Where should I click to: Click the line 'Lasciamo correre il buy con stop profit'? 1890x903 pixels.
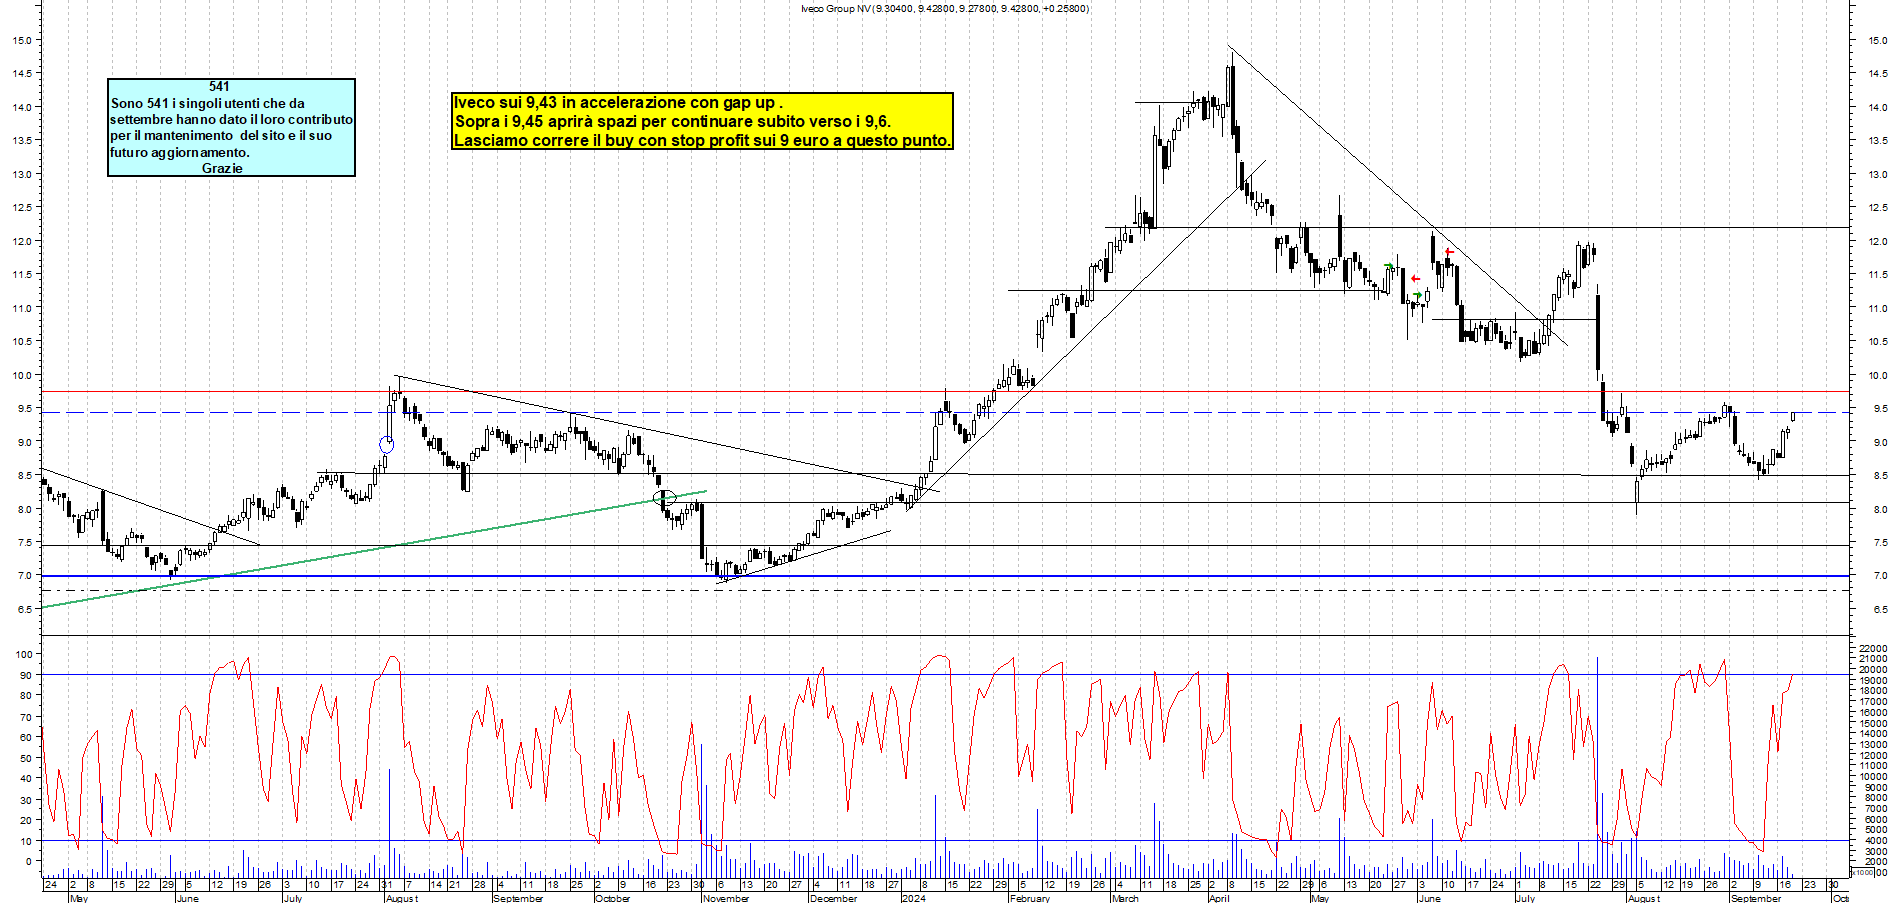coord(702,140)
